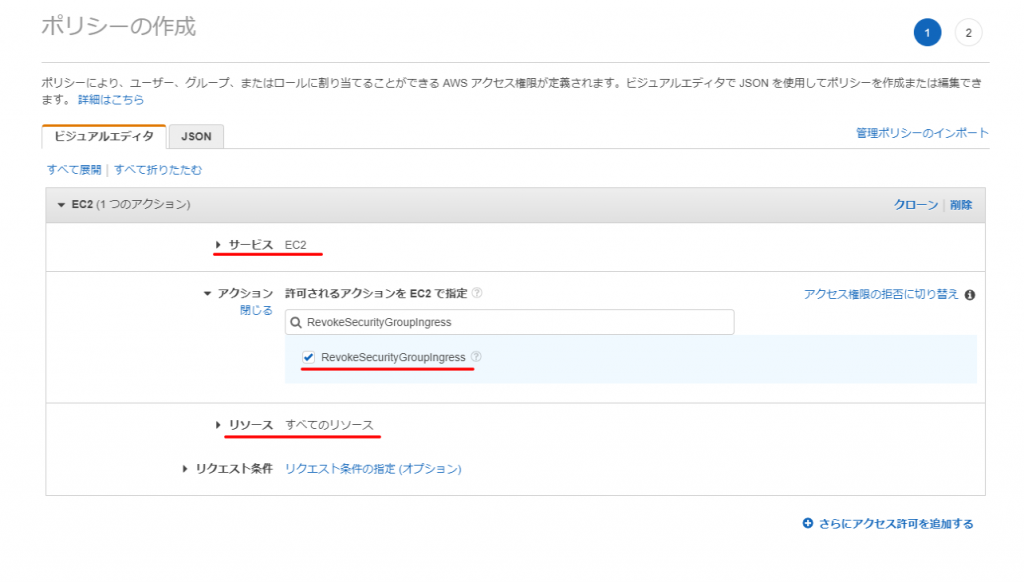The image size is (1024, 582).
Task: Click the magnifier icon in action search
Action: pos(296,323)
